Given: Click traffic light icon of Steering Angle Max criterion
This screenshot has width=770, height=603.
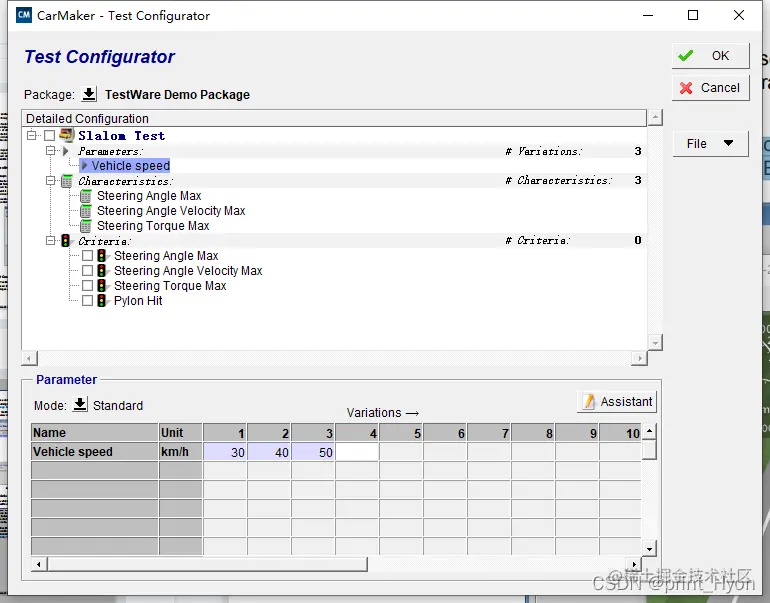Looking at the screenshot, I should pos(102,256).
